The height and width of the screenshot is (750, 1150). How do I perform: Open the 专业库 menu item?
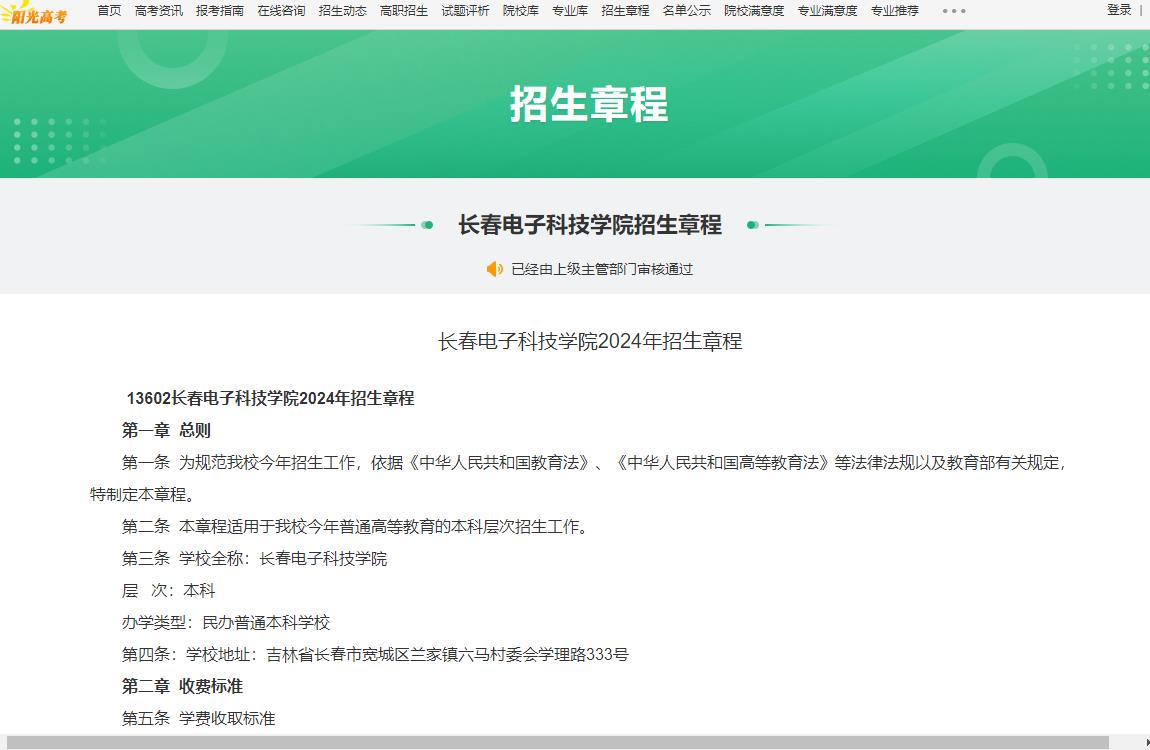tap(570, 11)
